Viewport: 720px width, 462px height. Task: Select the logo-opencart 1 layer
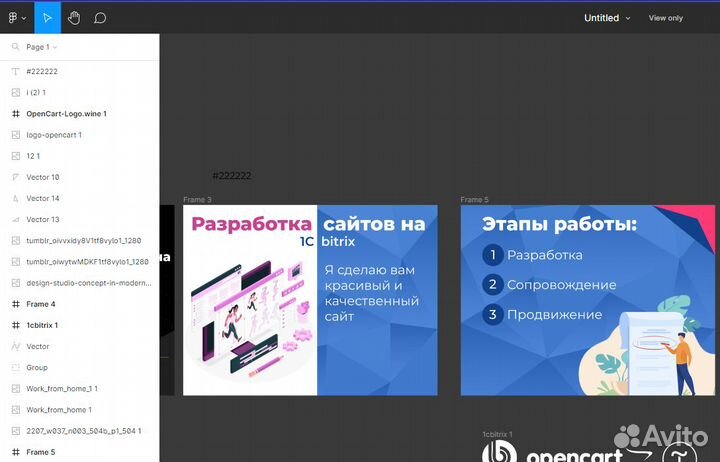point(80,135)
